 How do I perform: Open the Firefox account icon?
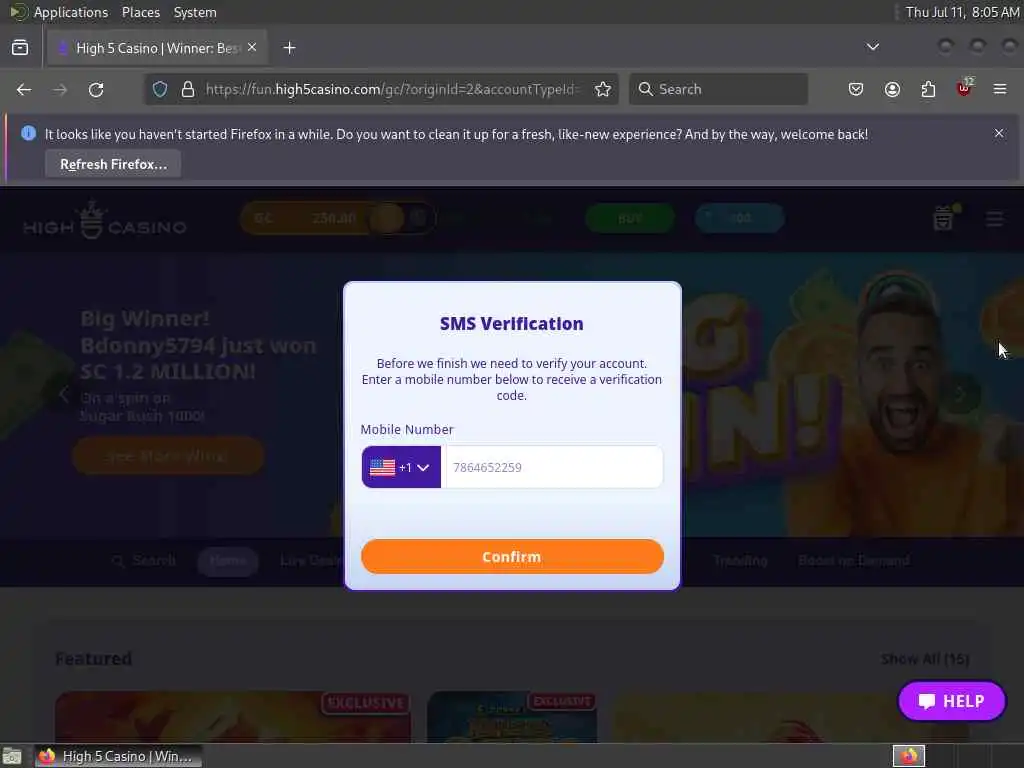[x=892, y=89]
